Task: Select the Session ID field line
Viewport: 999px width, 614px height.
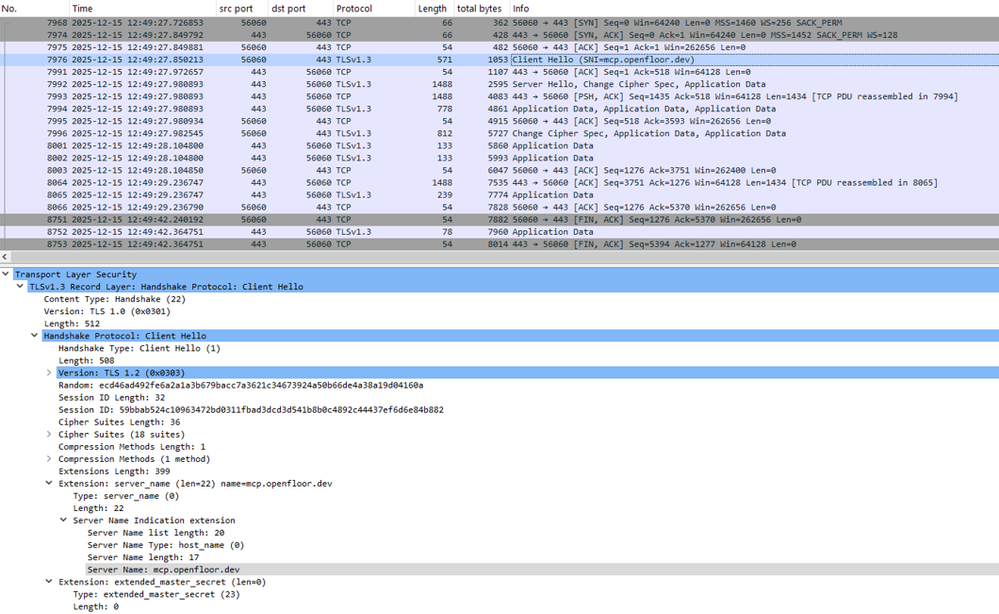Action: 250,409
